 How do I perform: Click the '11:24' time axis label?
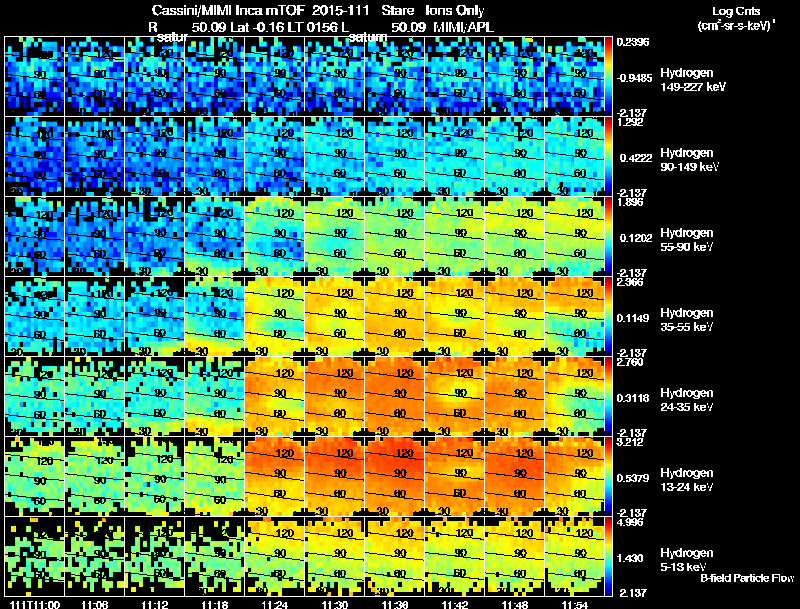pos(274,605)
